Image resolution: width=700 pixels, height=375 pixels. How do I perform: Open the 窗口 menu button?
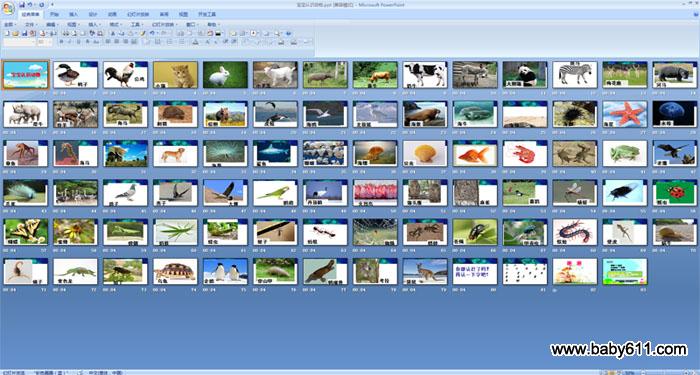pos(192,25)
